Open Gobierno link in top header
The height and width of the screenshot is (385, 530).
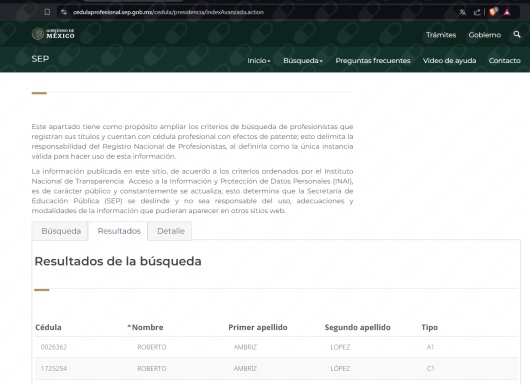(485, 35)
